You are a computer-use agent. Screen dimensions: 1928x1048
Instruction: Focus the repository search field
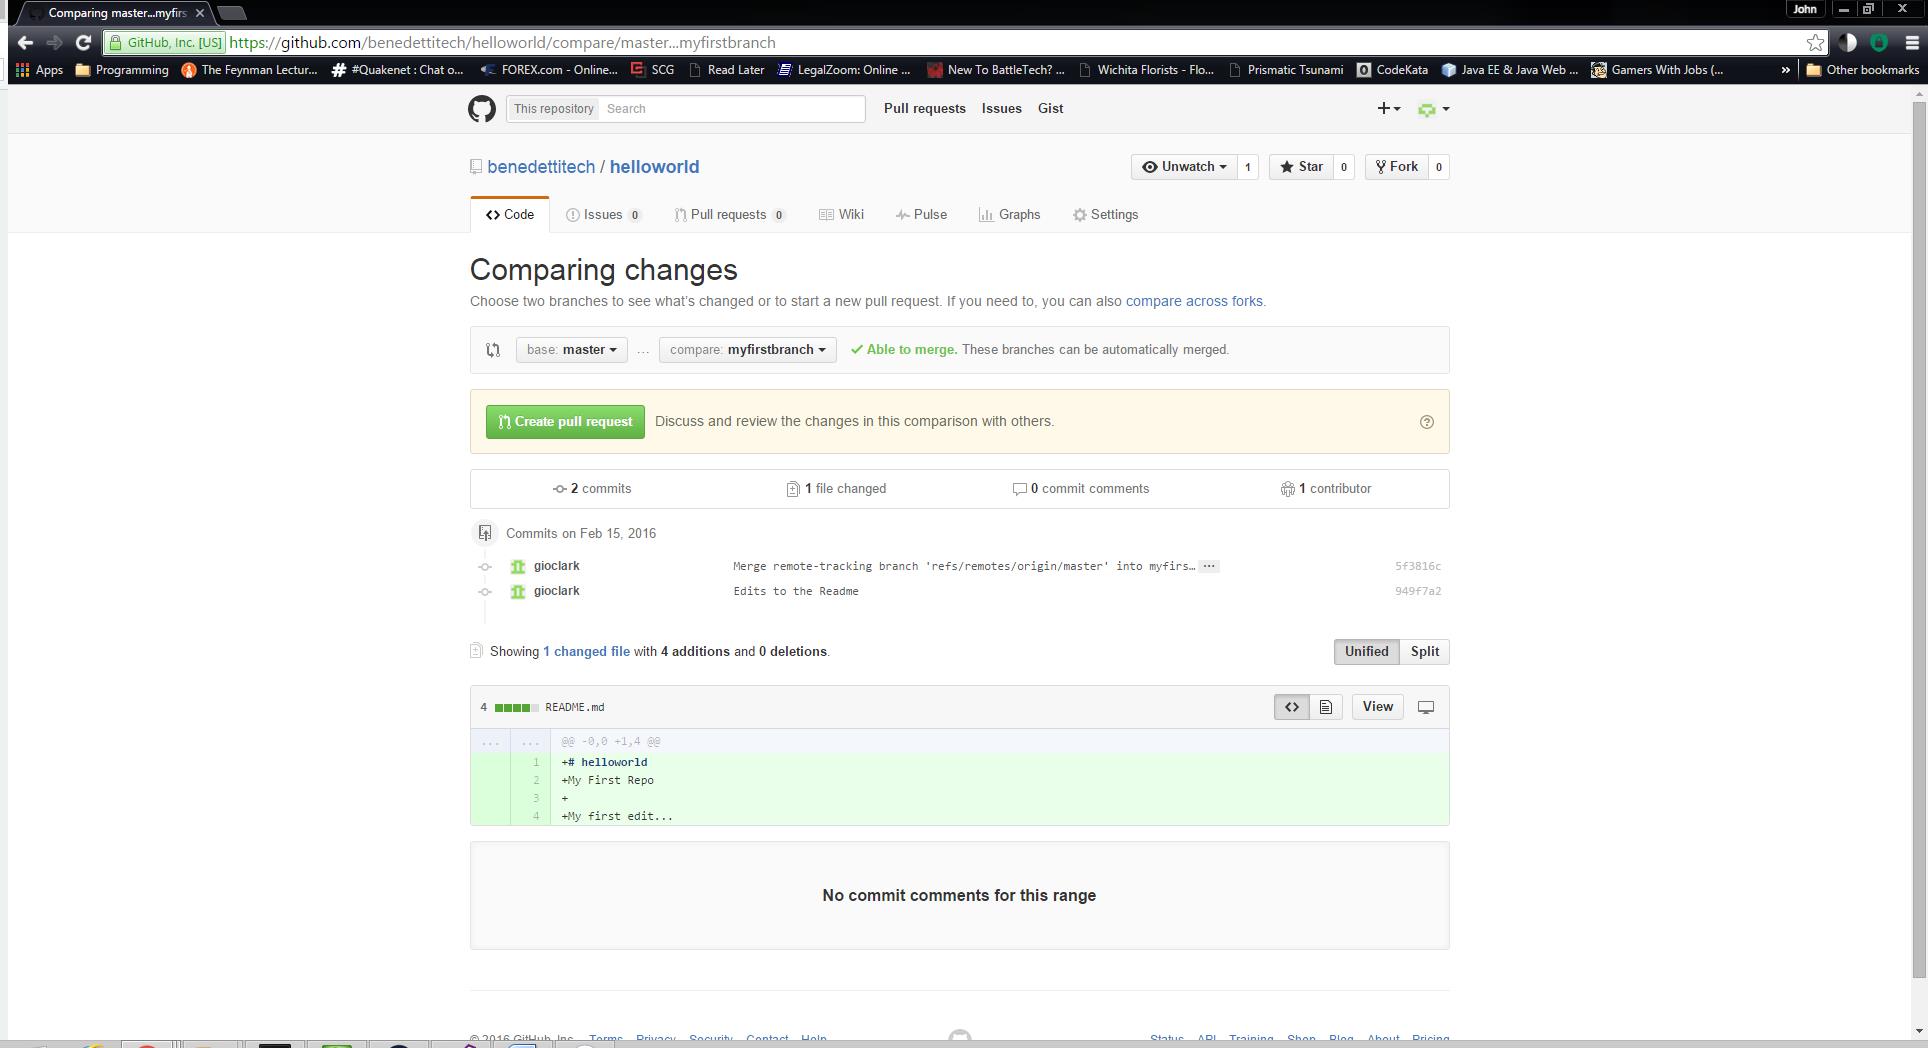733,109
